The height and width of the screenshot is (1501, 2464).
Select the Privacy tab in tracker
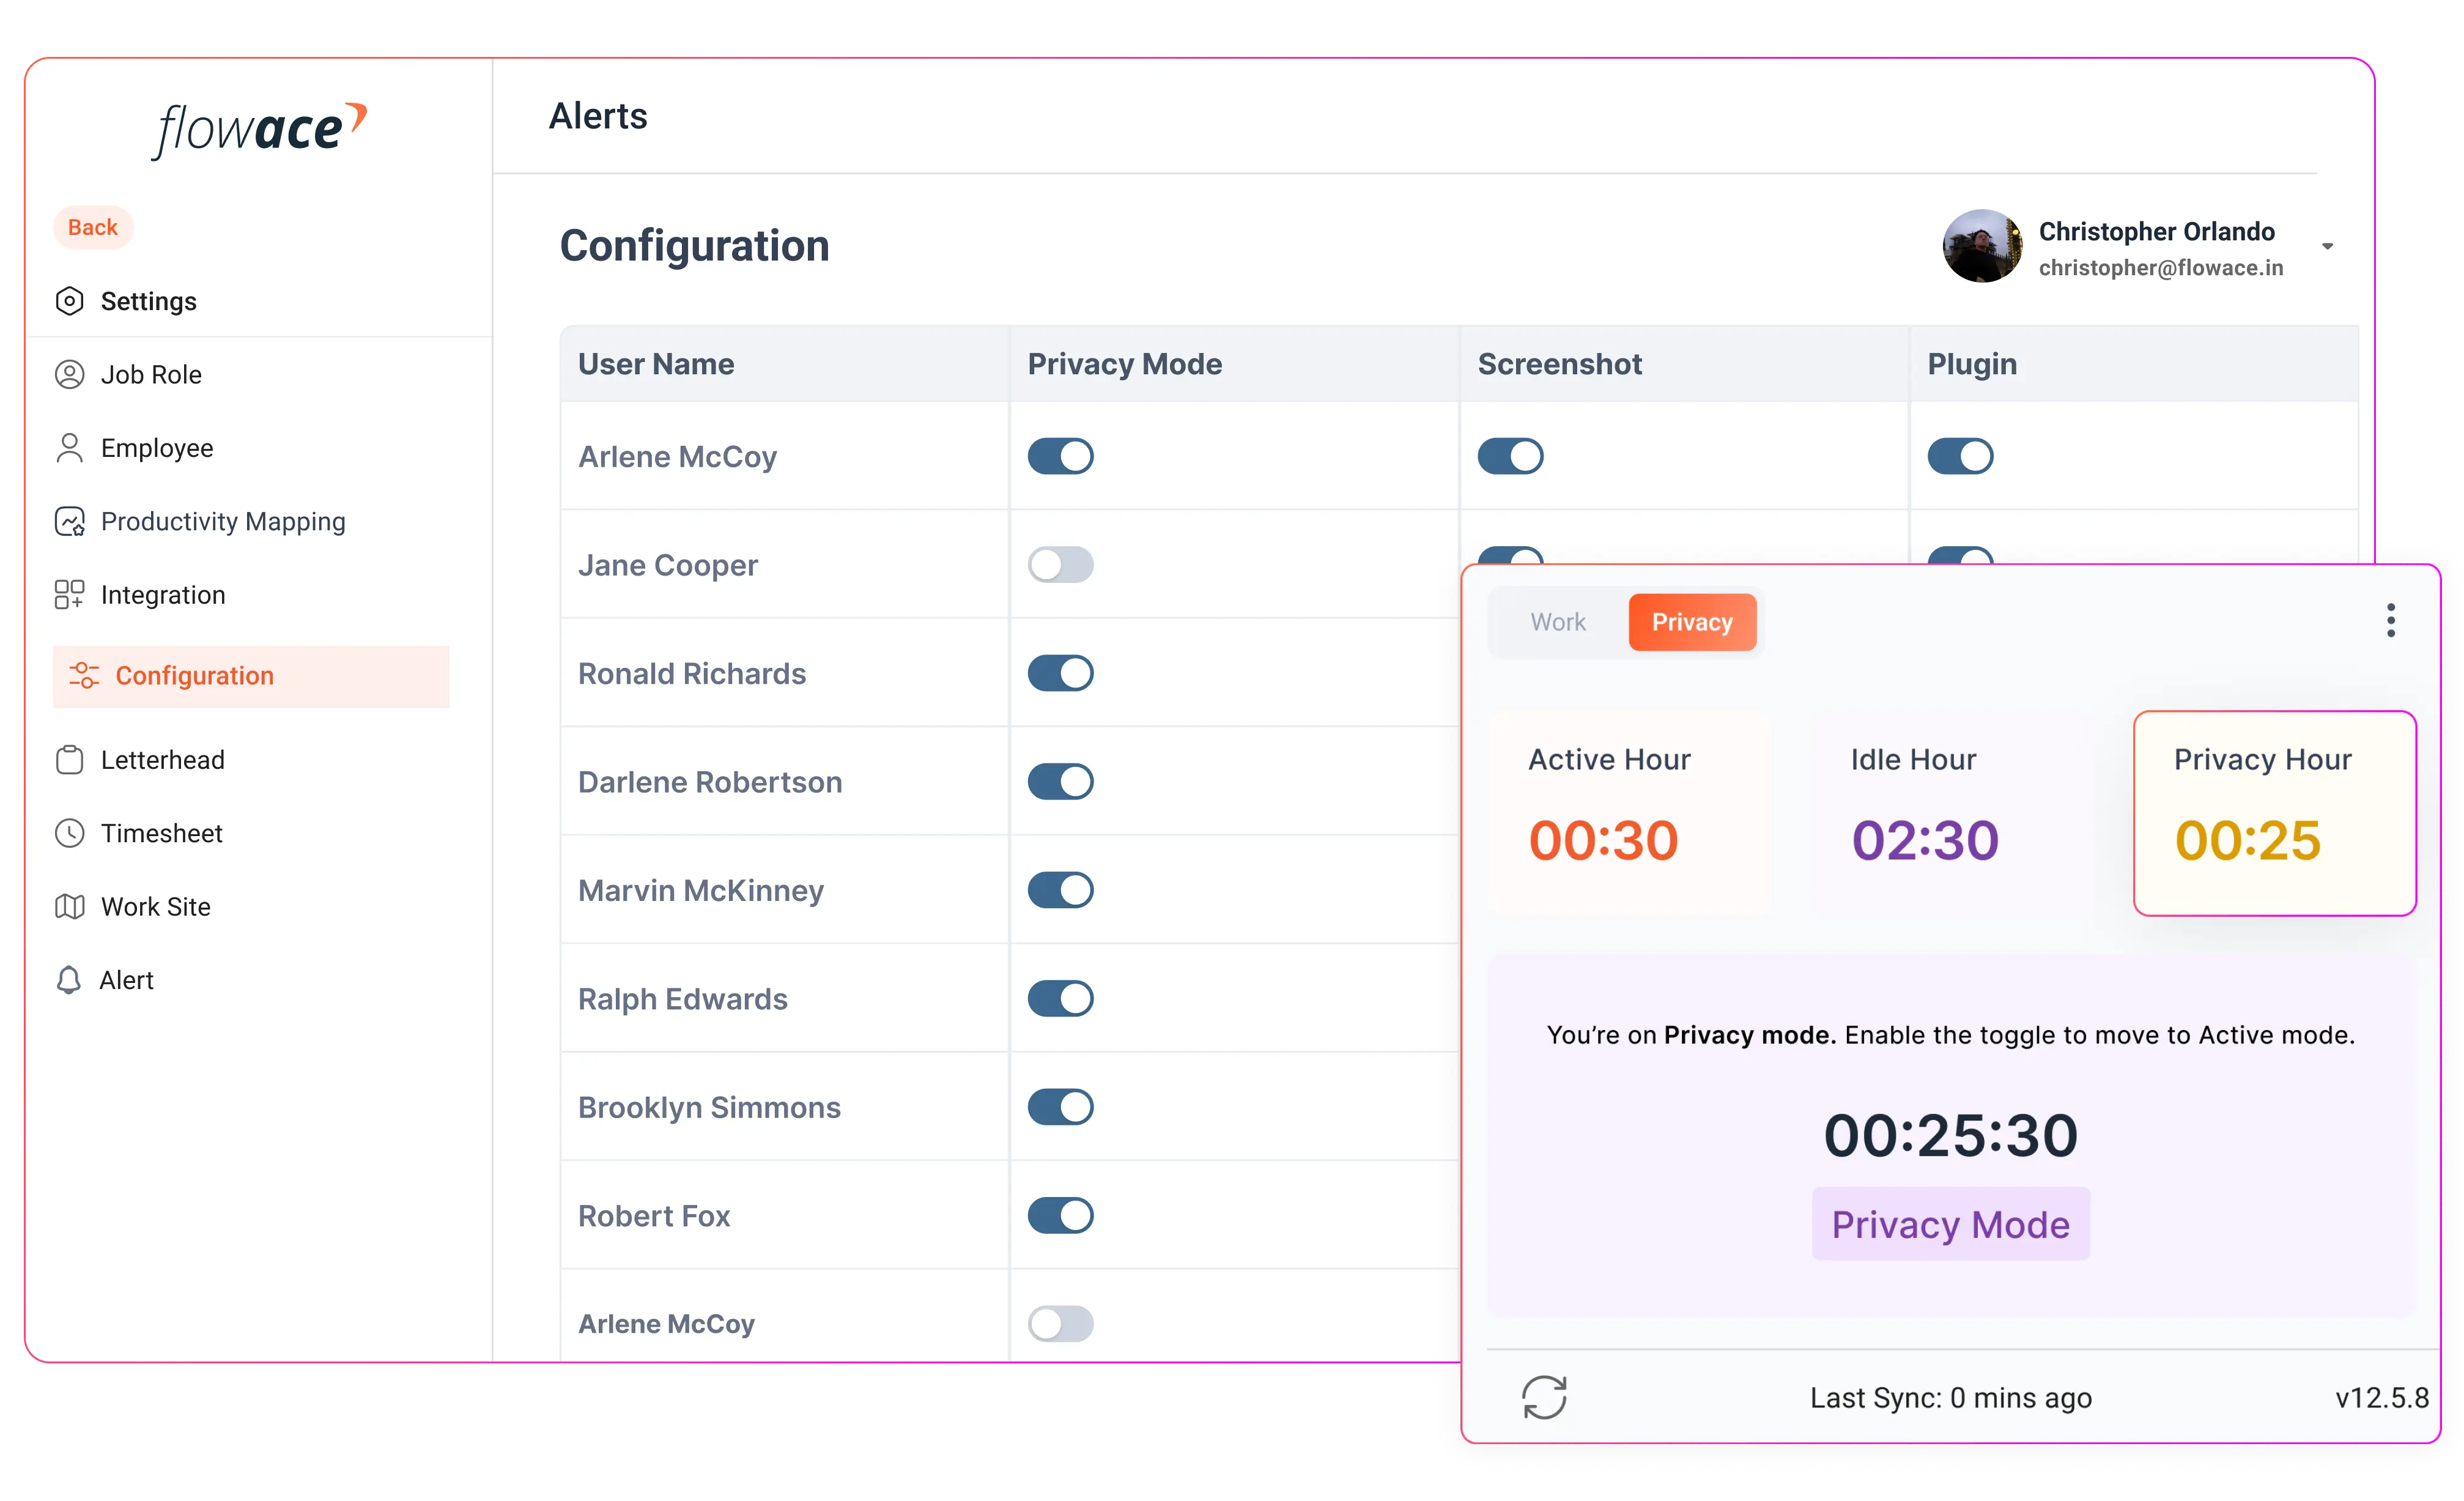pyautogui.click(x=1692, y=622)
